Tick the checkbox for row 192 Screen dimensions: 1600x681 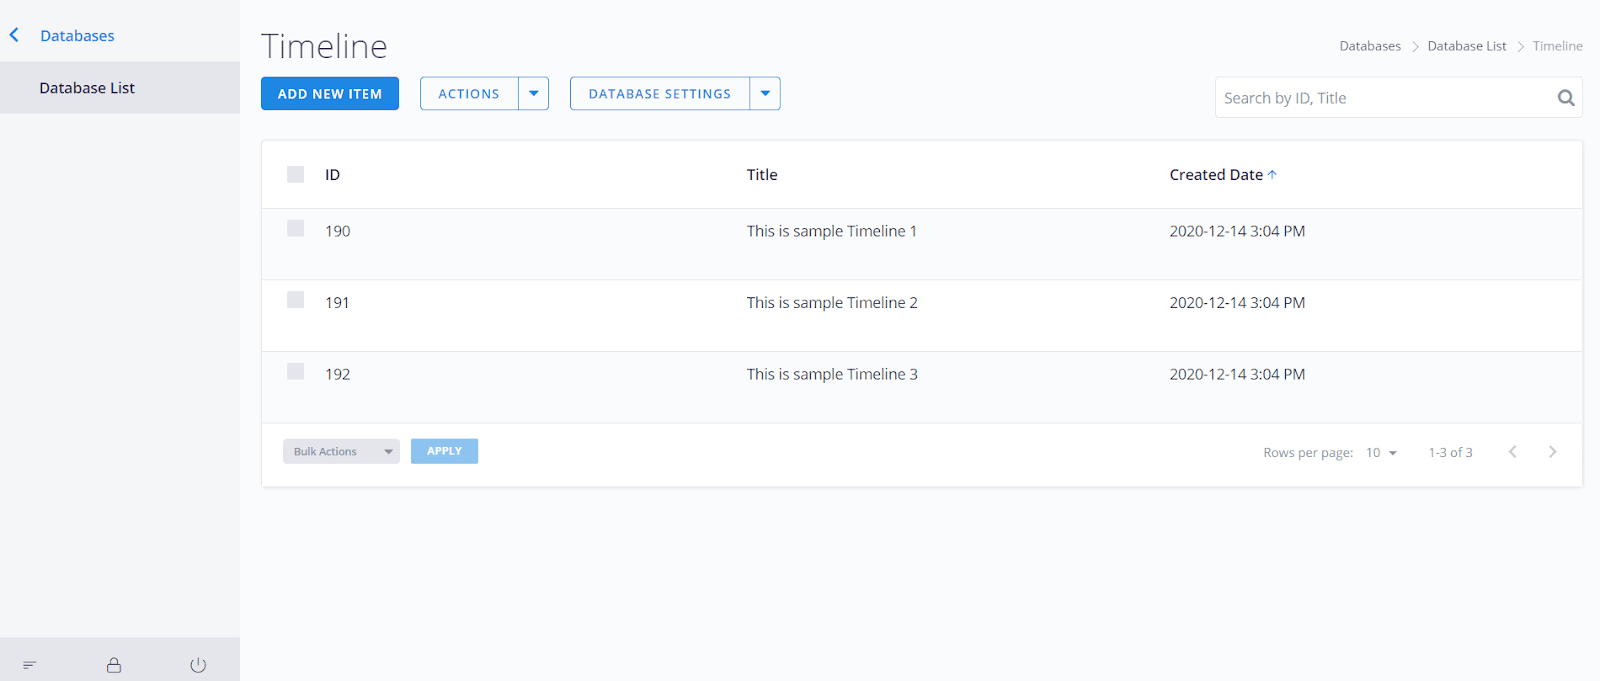296,372
